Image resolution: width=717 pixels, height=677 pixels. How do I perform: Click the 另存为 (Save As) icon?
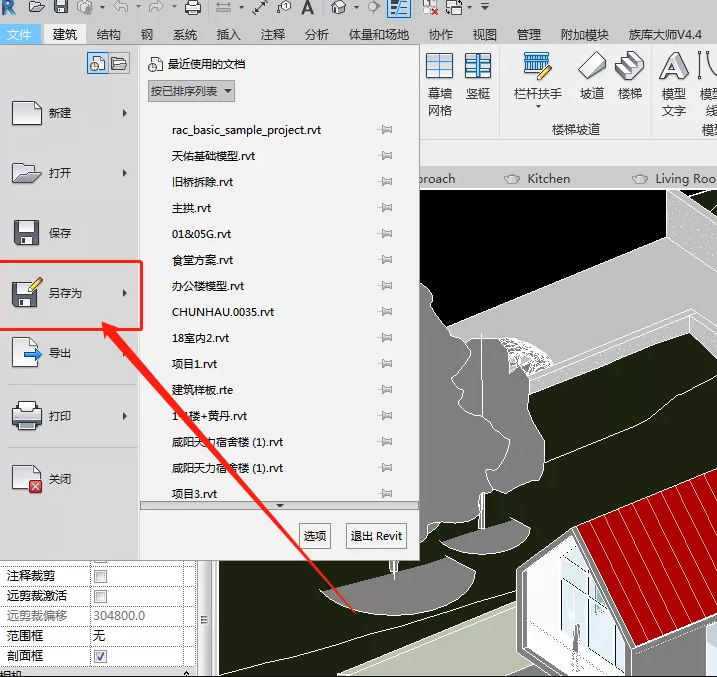(27, 292)
